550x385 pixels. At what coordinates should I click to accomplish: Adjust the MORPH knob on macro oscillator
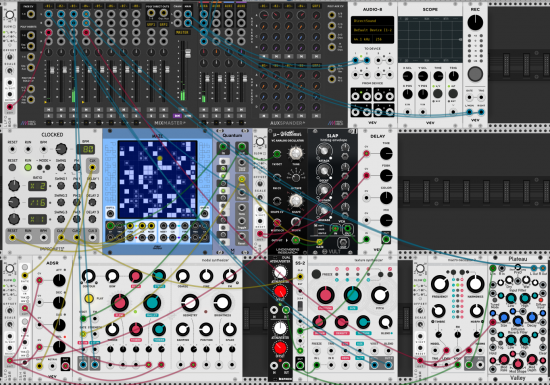(x=476, y=310)
